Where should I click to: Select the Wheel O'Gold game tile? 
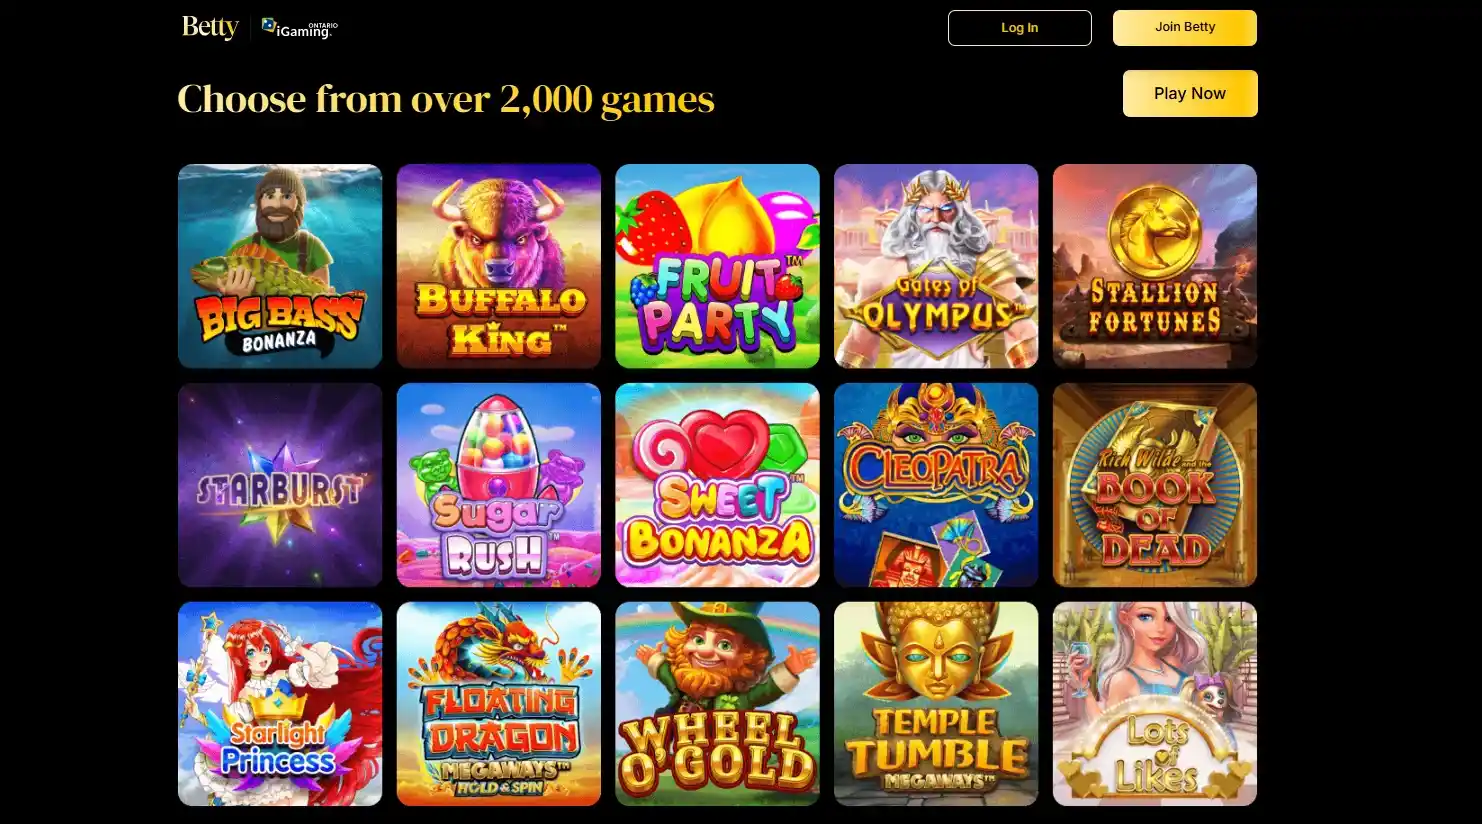coord(717,704)
